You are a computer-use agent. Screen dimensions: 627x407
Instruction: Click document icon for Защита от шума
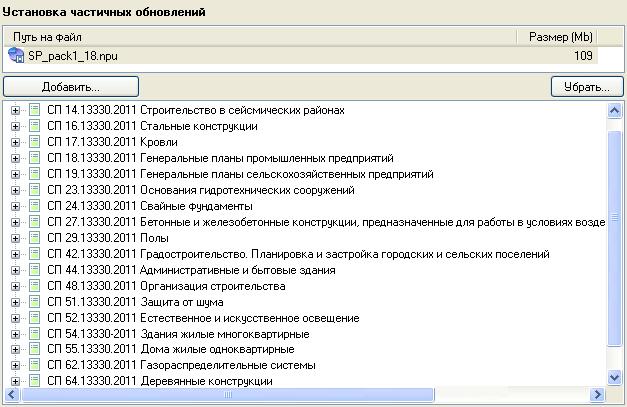pos(34,302)
